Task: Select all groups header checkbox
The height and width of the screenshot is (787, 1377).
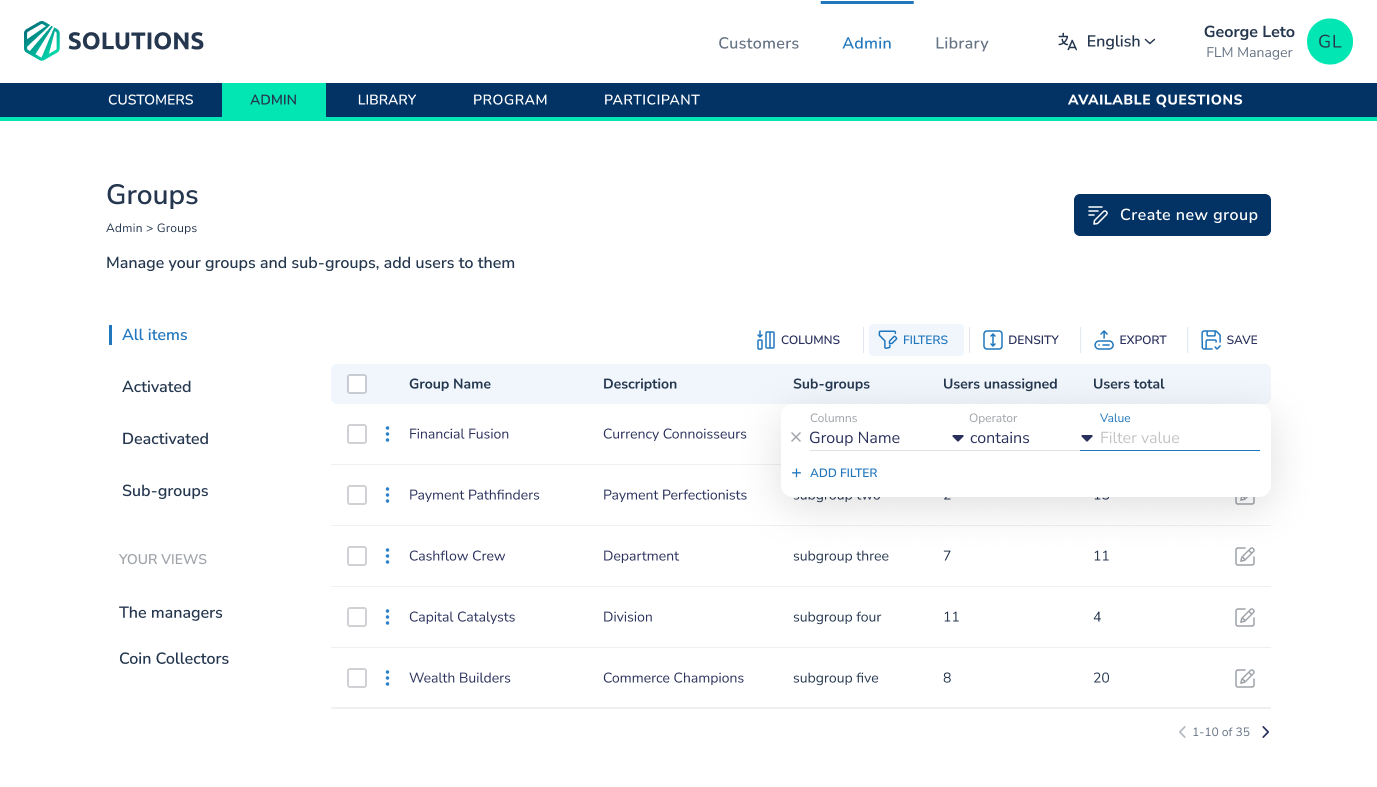Action: click(357, 384)
